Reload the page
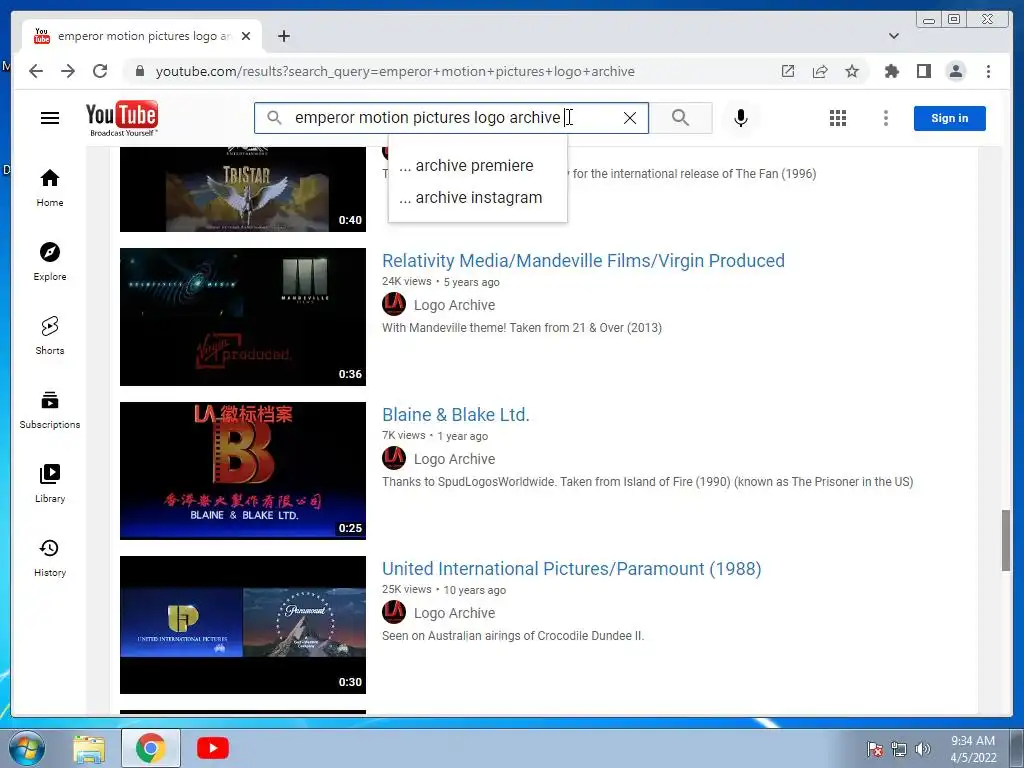 tap(100, 71)
